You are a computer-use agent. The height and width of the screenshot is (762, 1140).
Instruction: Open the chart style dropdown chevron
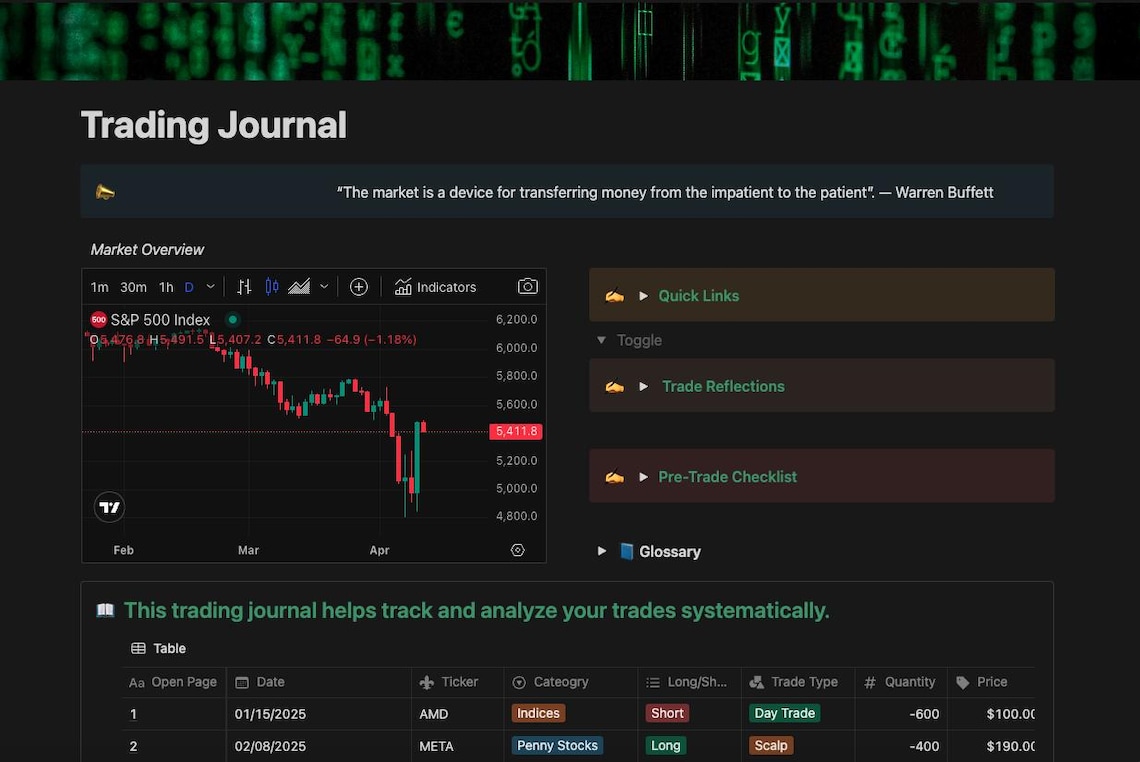click(x=322, y=287)
